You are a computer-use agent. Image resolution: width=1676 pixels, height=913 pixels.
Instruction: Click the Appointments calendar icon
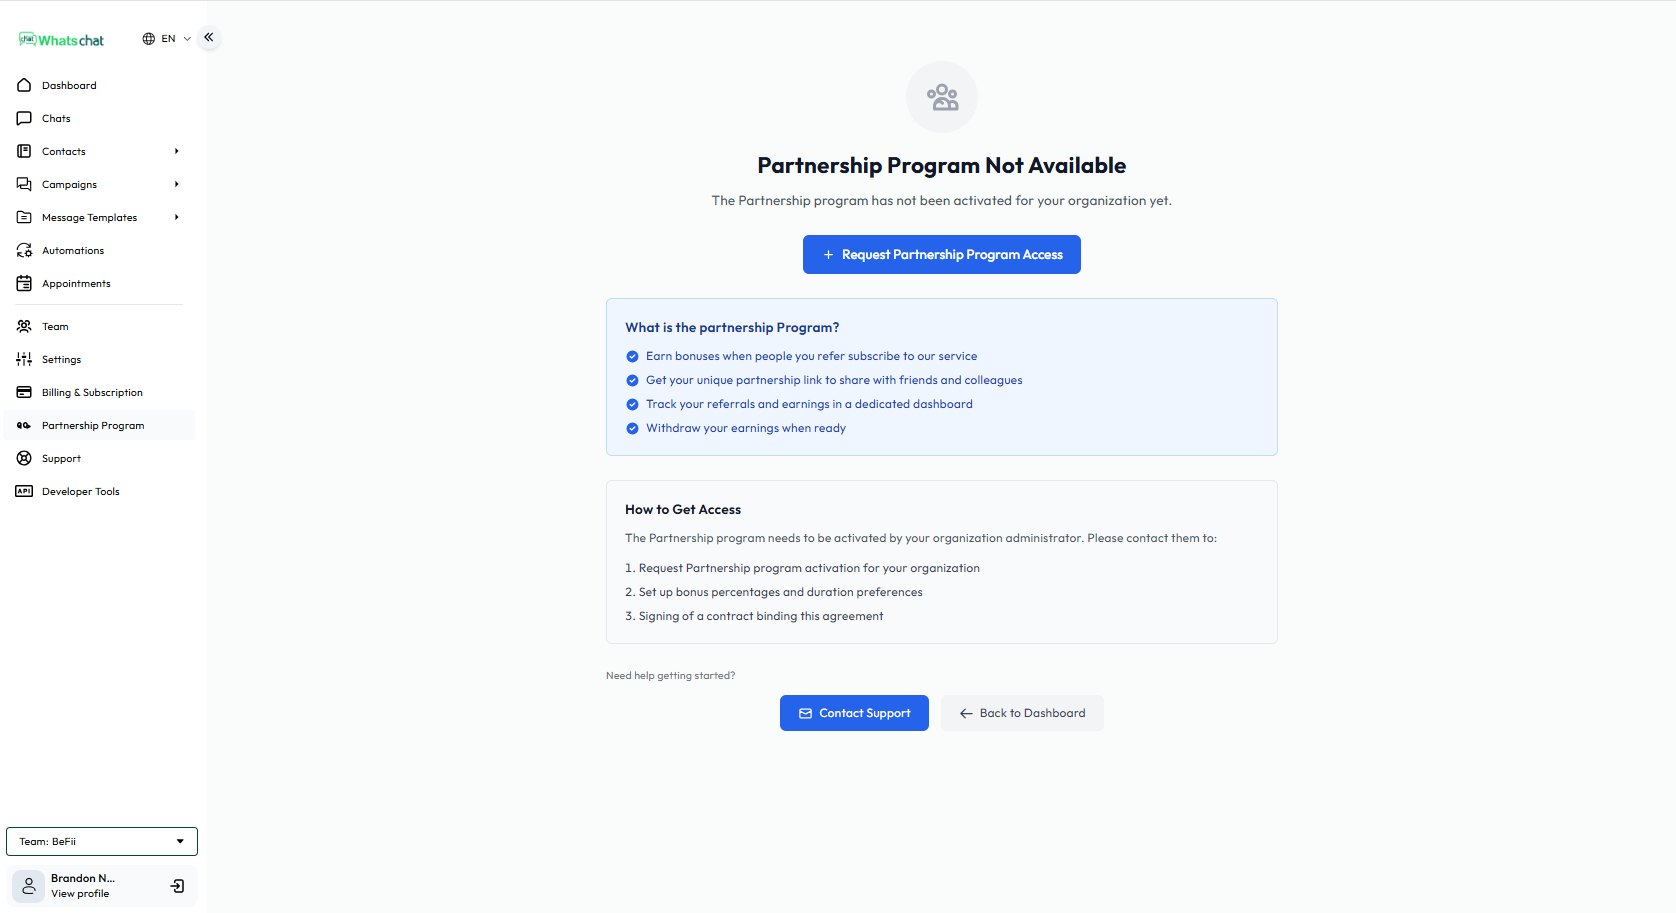point(24,283)
